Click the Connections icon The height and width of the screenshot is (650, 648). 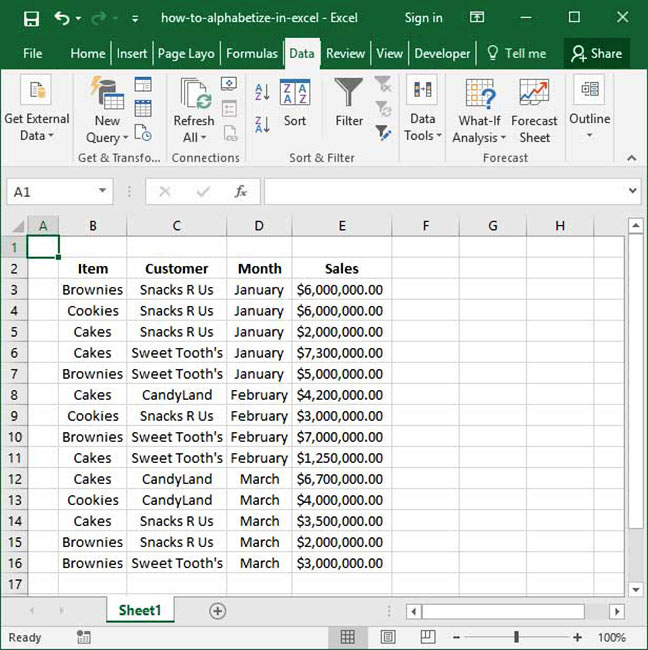(229, 84)
